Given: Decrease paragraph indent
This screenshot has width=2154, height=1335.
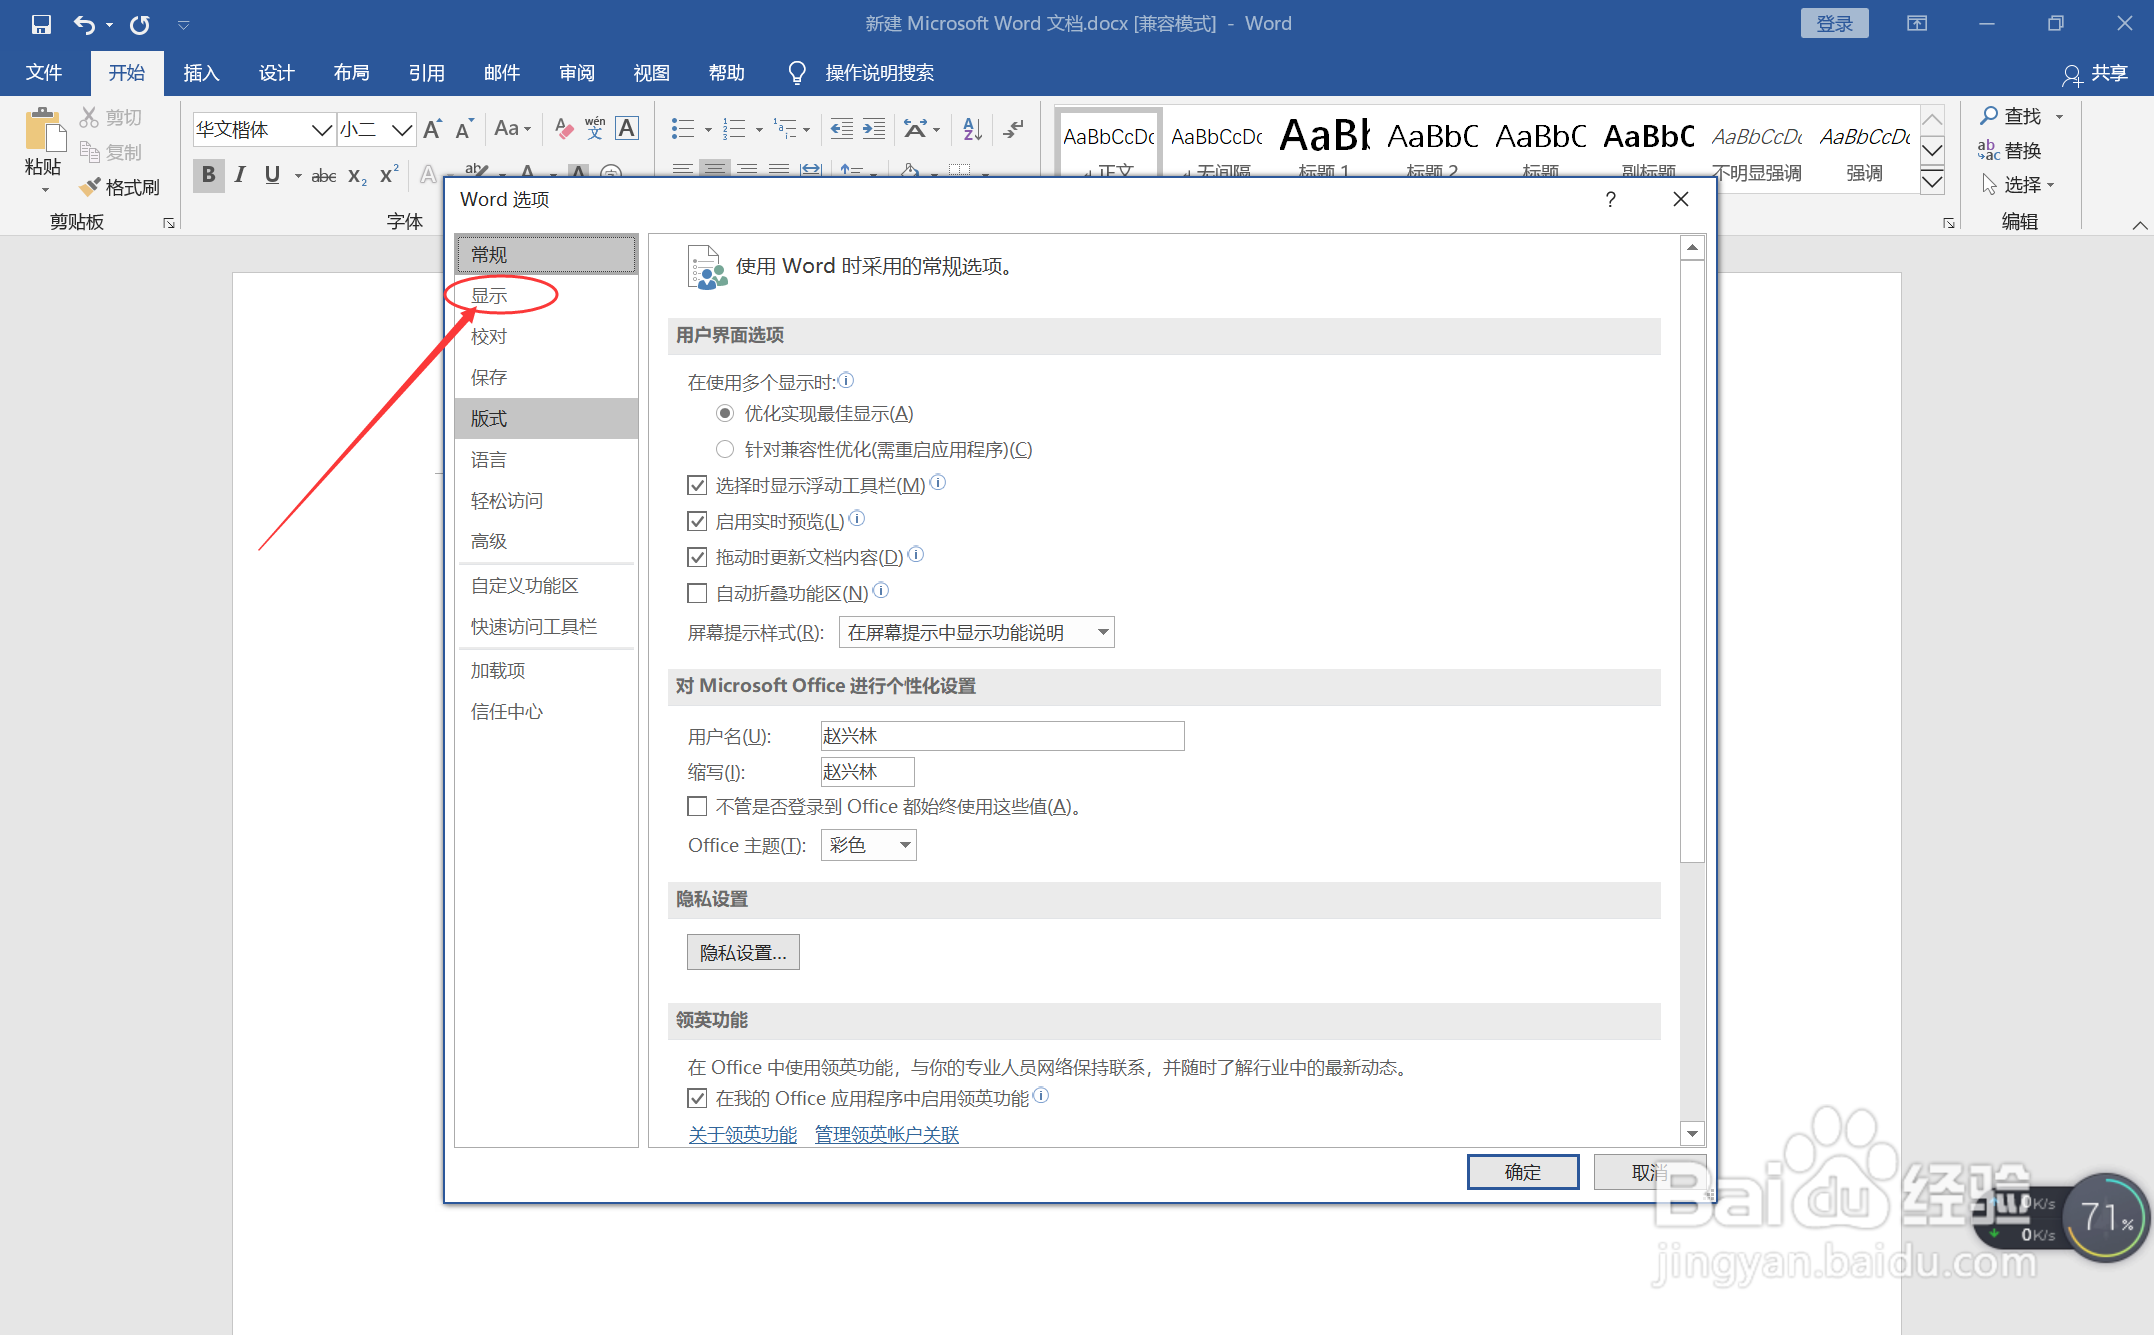Looking at the screenshot, I should point(842,129).
